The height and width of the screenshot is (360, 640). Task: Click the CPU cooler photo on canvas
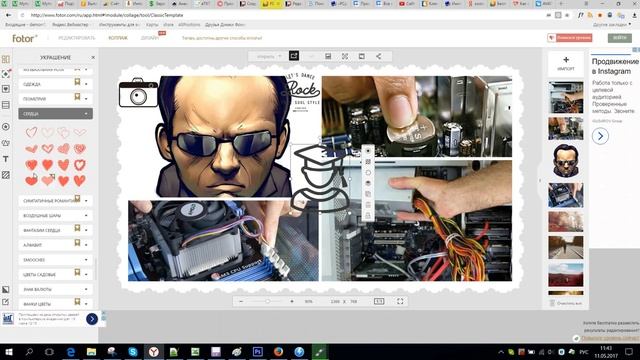pos(223,240)
